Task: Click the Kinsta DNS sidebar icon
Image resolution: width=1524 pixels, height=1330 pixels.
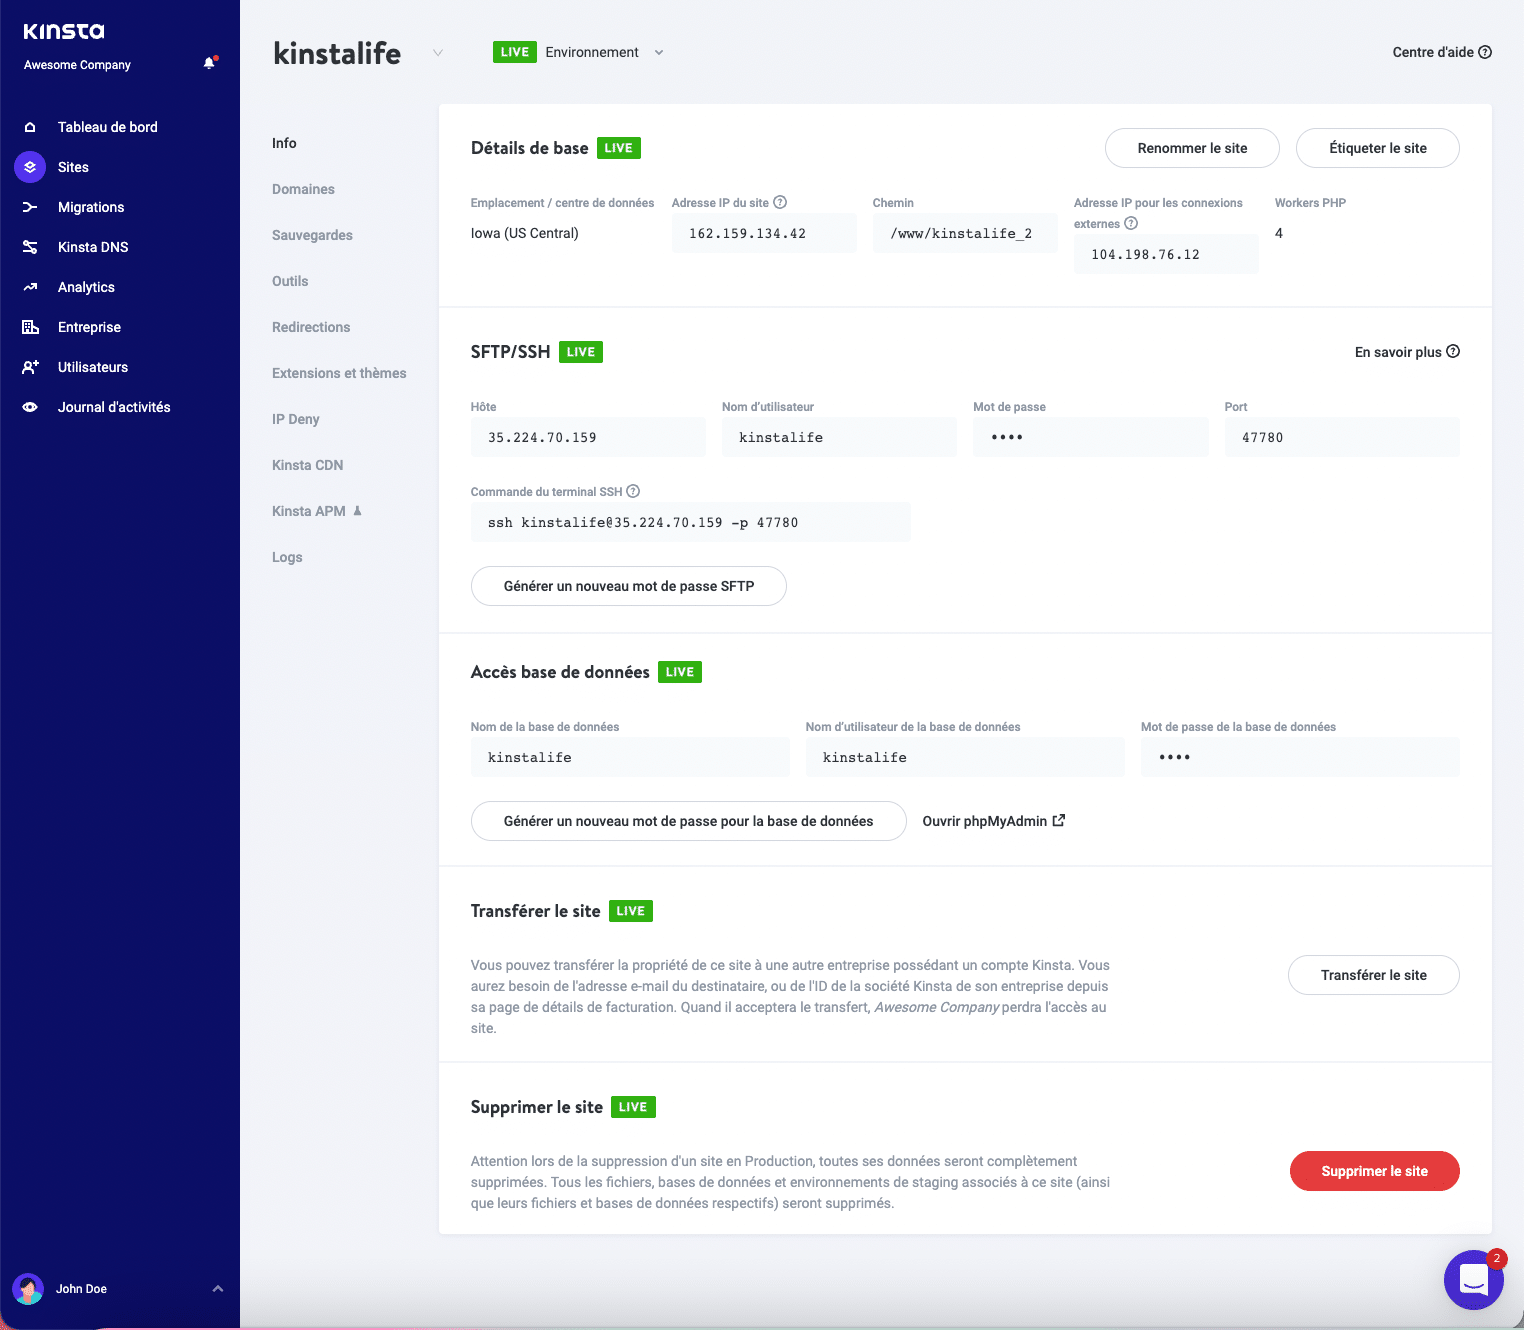Action: 30,247
